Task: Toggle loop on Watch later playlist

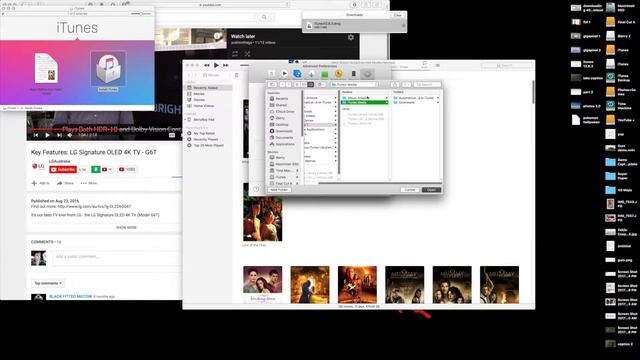Action: click(x=235, y=53)
